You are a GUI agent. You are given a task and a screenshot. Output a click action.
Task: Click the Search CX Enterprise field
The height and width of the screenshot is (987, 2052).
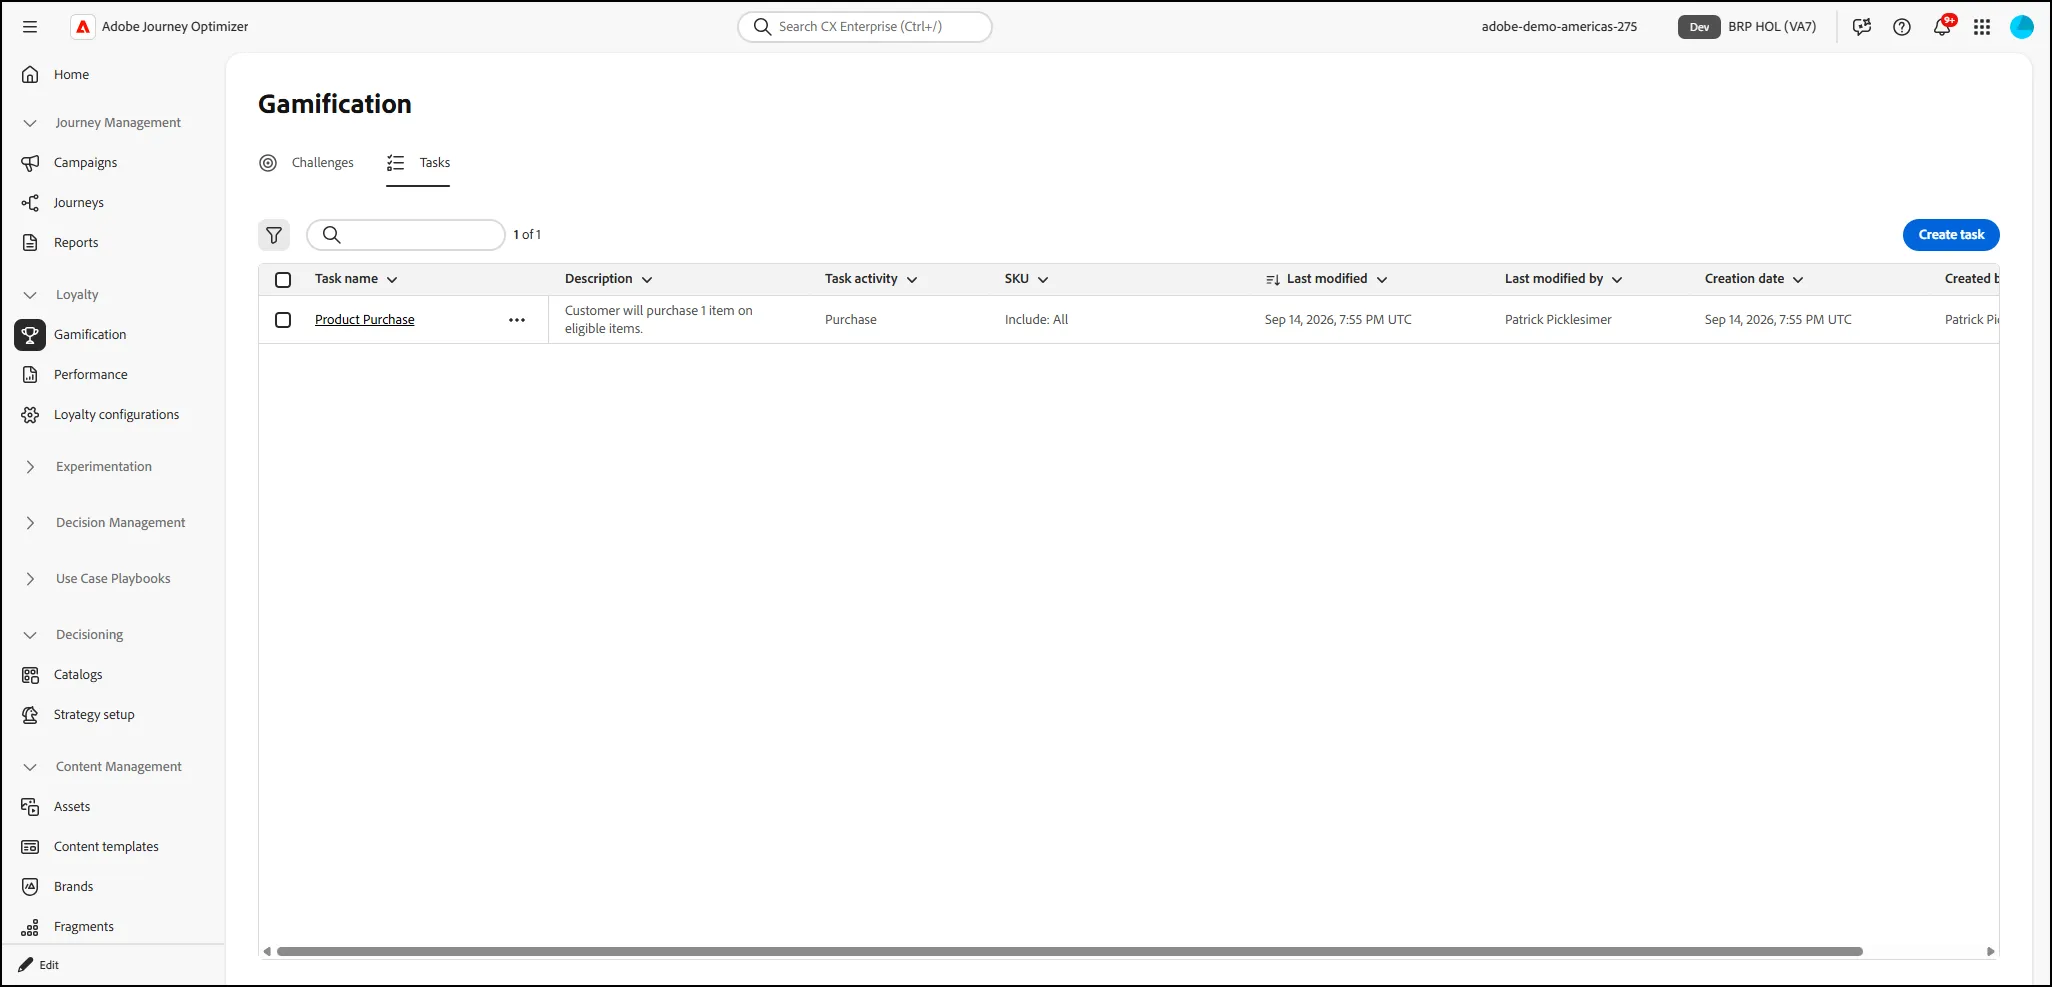coord(865,27)
